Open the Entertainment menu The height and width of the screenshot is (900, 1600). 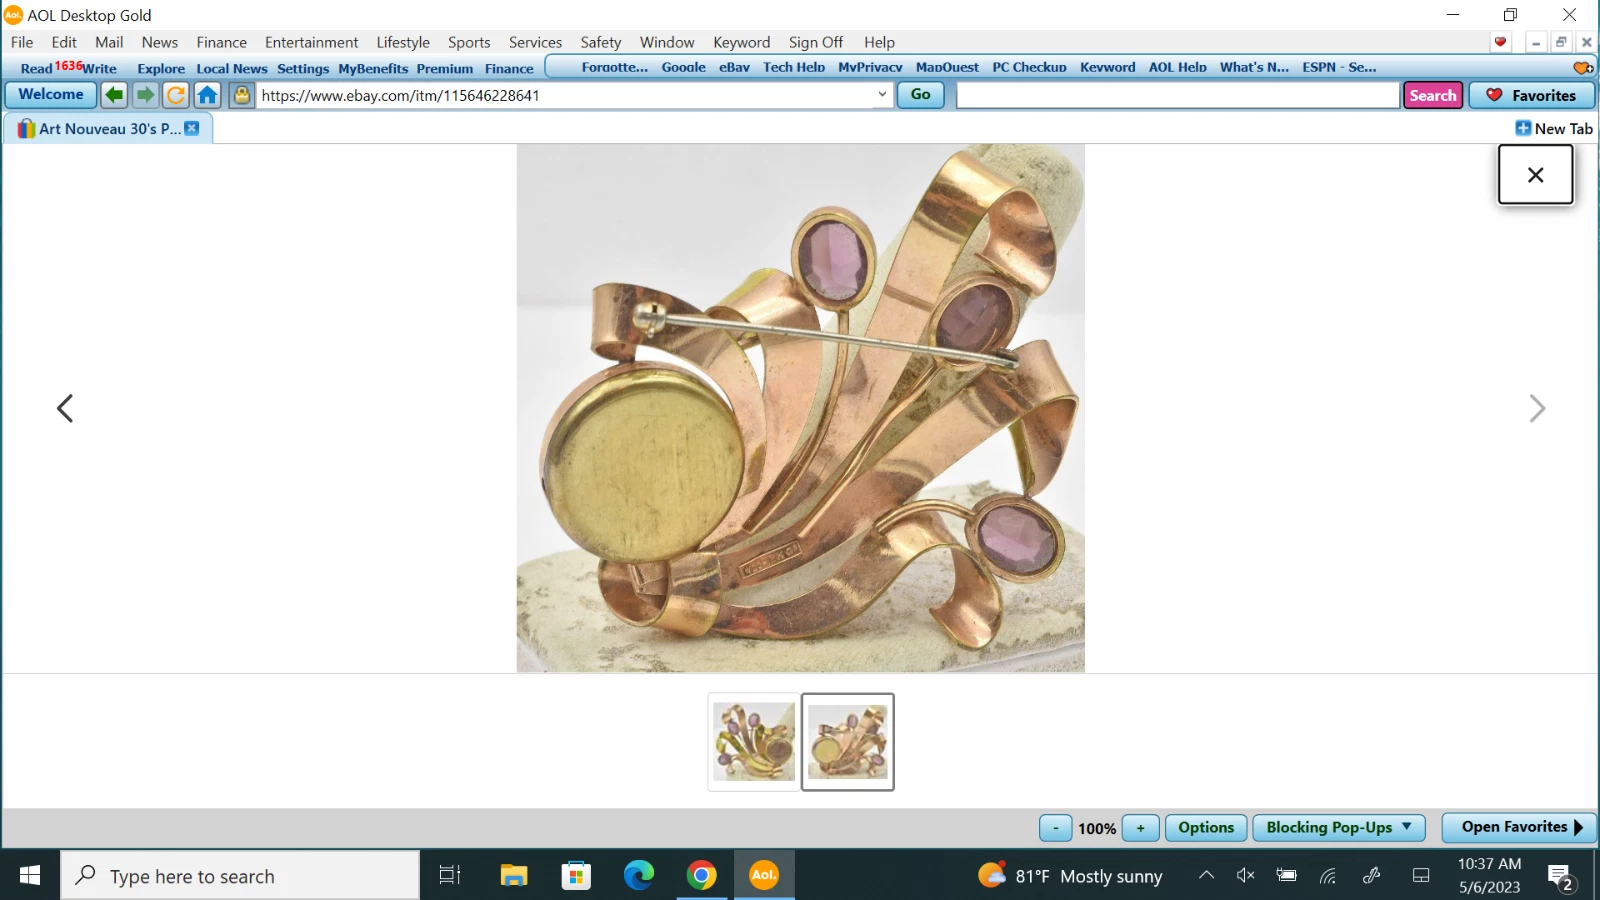tap(311, 42)
